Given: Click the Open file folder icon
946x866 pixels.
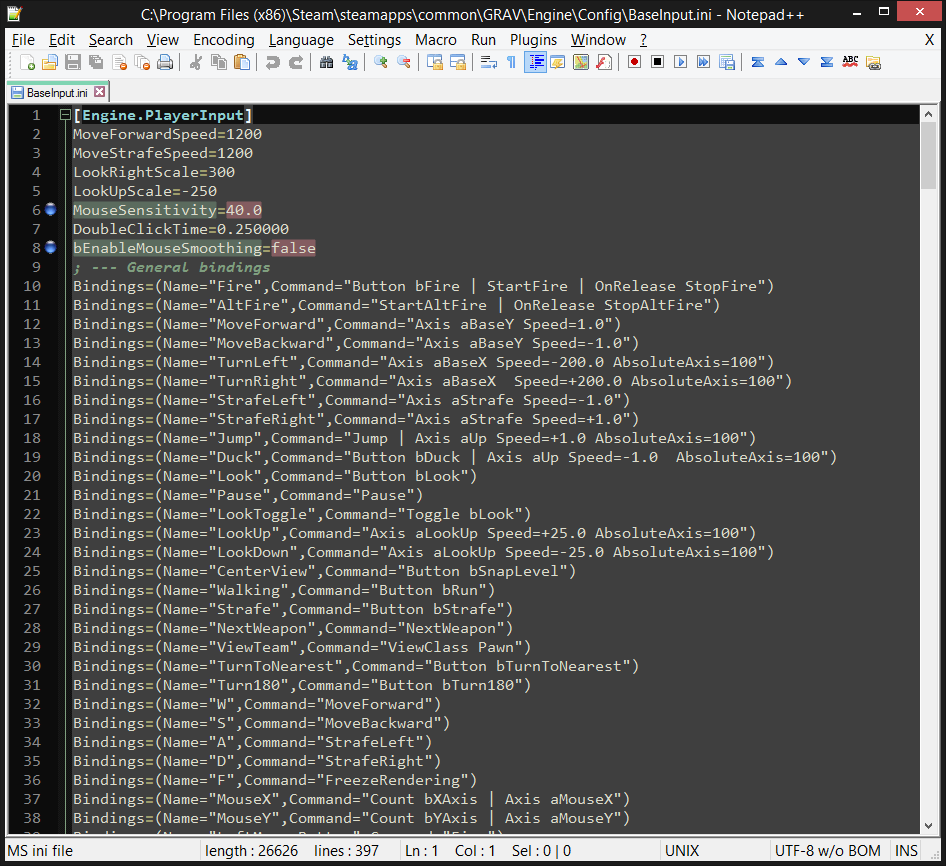Looking at the screenshot, I should point(50,62).
